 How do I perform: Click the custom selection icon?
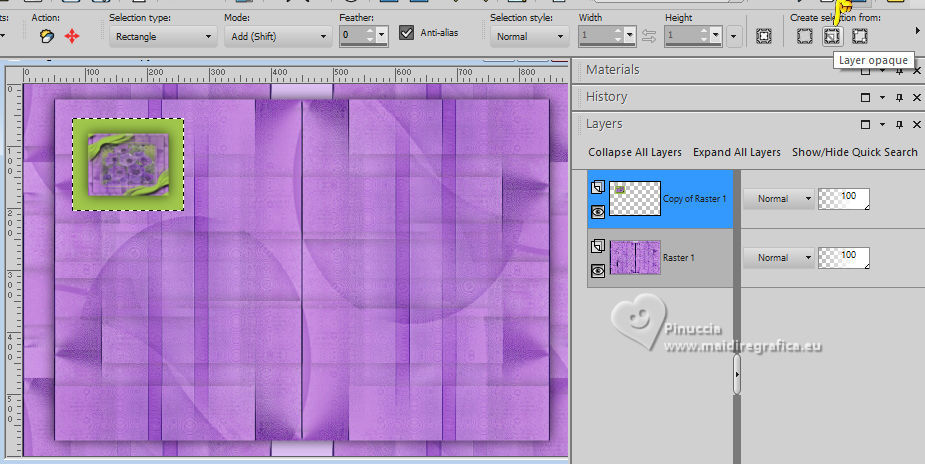[764, 37]
